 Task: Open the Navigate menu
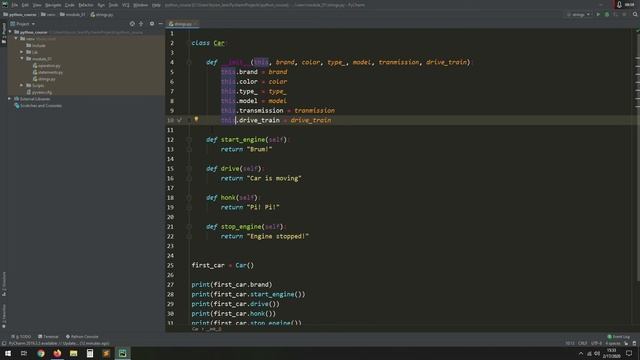53,5
